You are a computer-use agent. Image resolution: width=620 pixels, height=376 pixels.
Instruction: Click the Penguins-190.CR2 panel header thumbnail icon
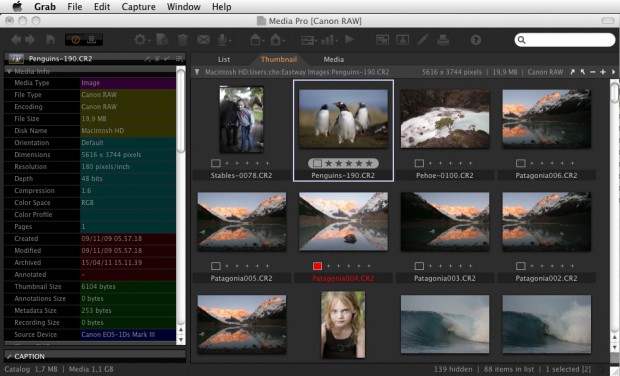tap(16, 59)
